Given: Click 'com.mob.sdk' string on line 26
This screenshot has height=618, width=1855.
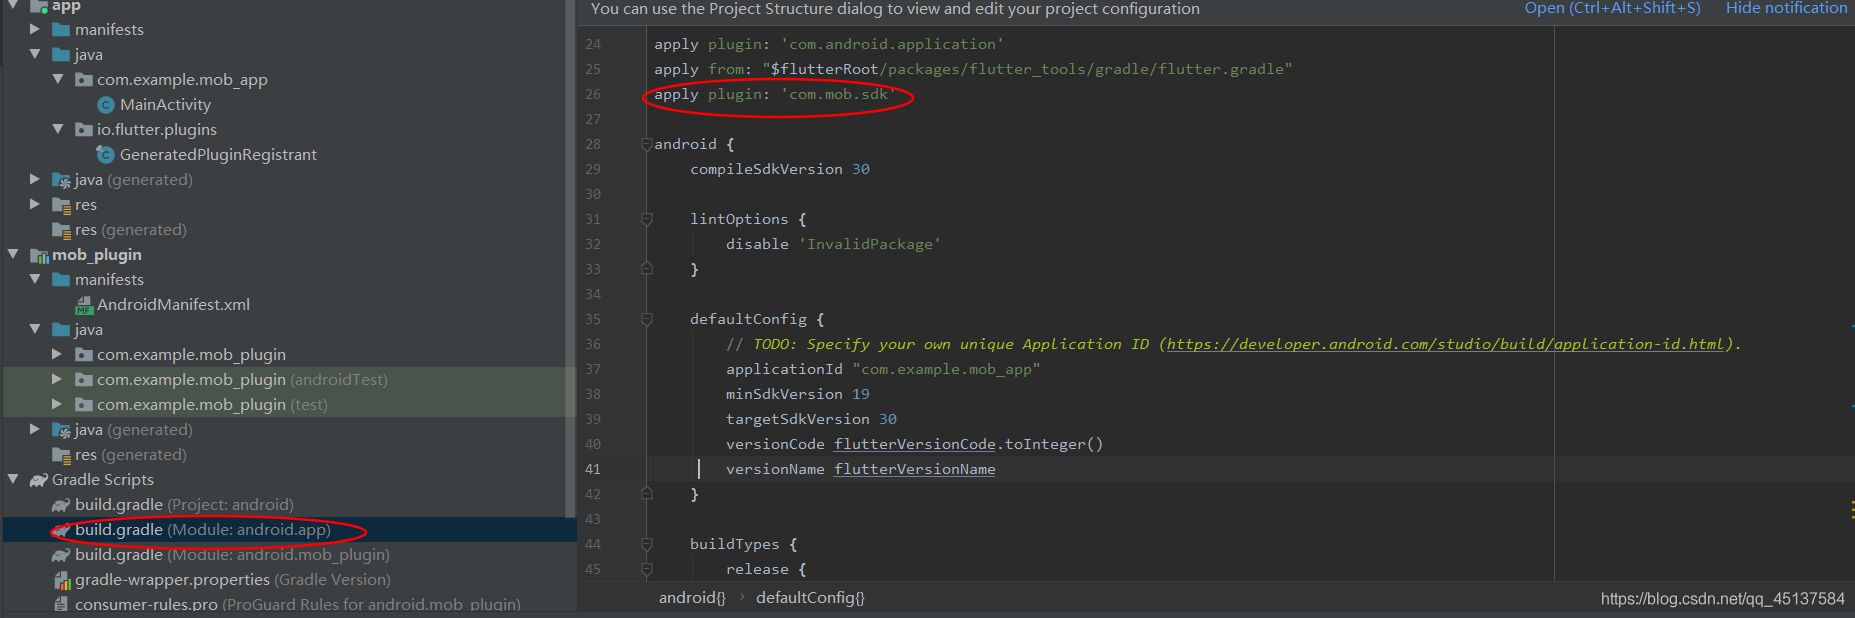Looking at the screenshot, I should 839,94.
